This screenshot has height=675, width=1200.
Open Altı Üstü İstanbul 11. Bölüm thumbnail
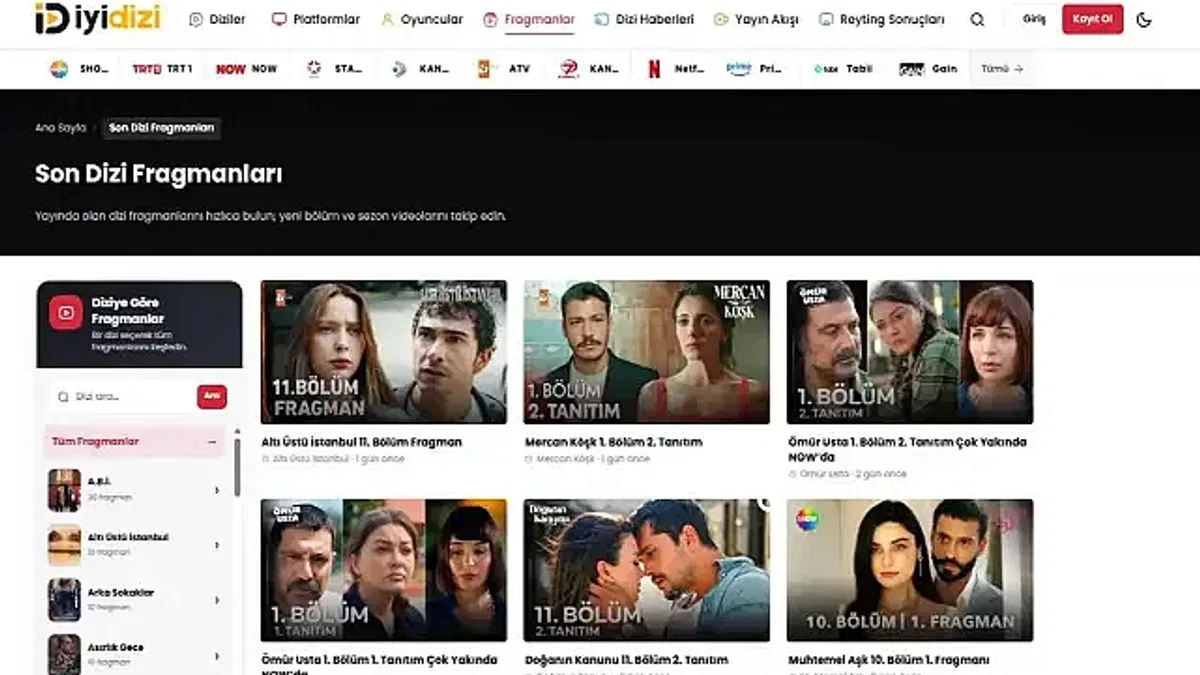384,352
